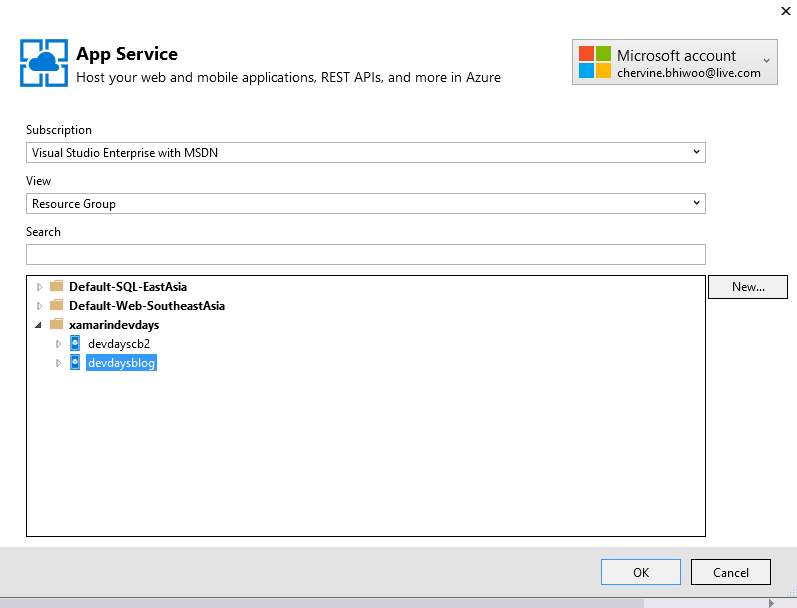The image size is (797, 608).
Task: Click the Microsoft account logo
Action: pyautogui.click(x=595, y=62)
